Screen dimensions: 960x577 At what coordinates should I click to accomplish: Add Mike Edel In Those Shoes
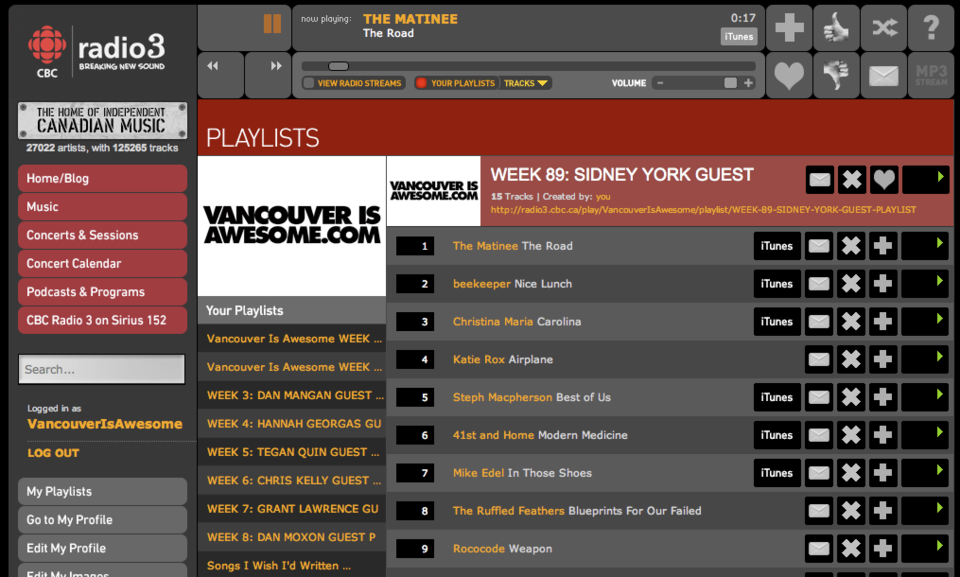882,473
